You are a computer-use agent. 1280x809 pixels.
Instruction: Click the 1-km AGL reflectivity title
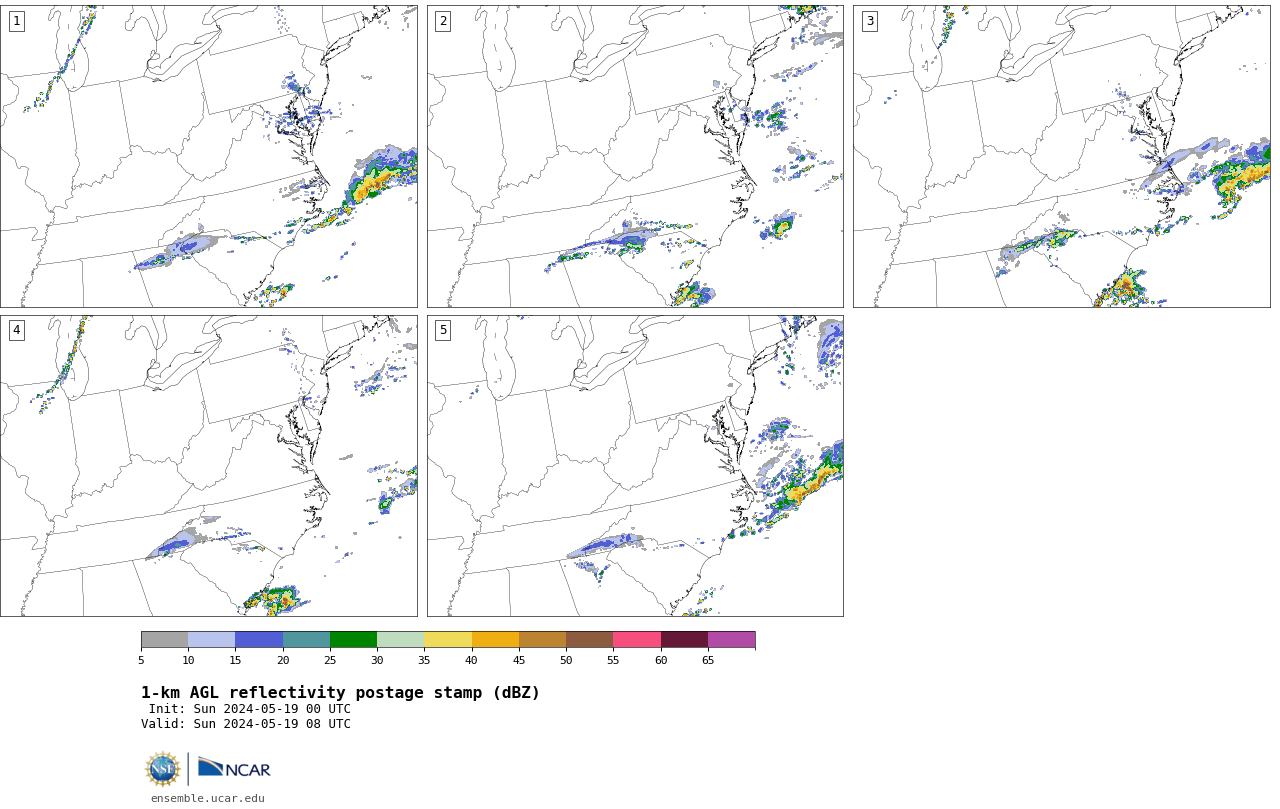(x=340, y=693)
